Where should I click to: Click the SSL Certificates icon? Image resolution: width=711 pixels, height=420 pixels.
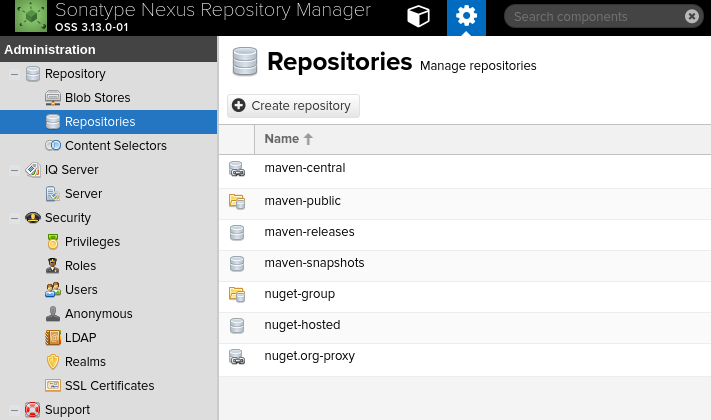(53, 386)
